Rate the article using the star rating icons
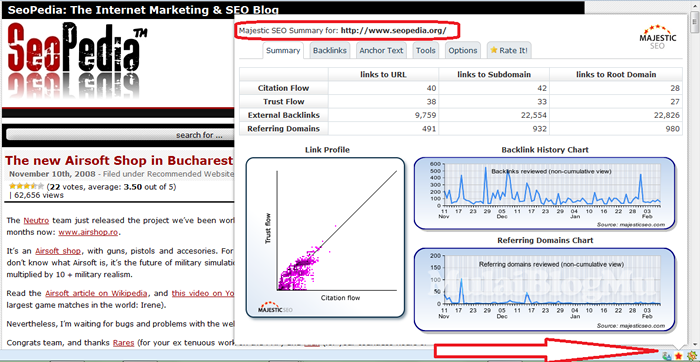 coord(26,187)
